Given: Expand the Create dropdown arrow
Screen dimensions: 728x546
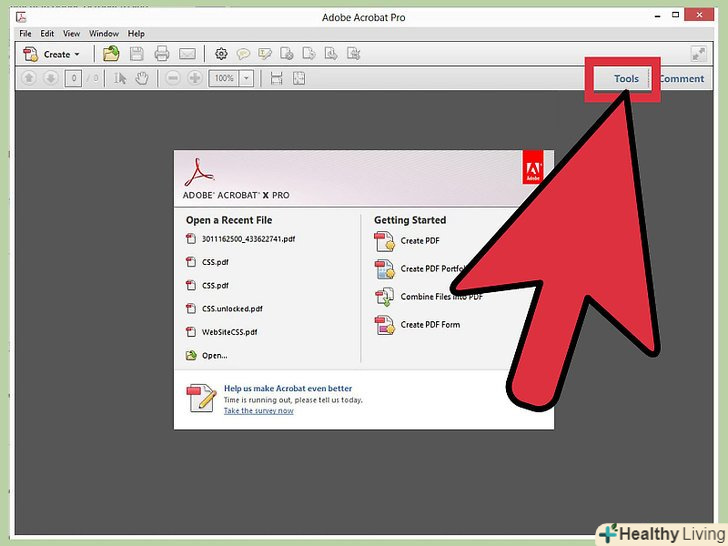Looking at the screenshot, I should pos(77,54).
